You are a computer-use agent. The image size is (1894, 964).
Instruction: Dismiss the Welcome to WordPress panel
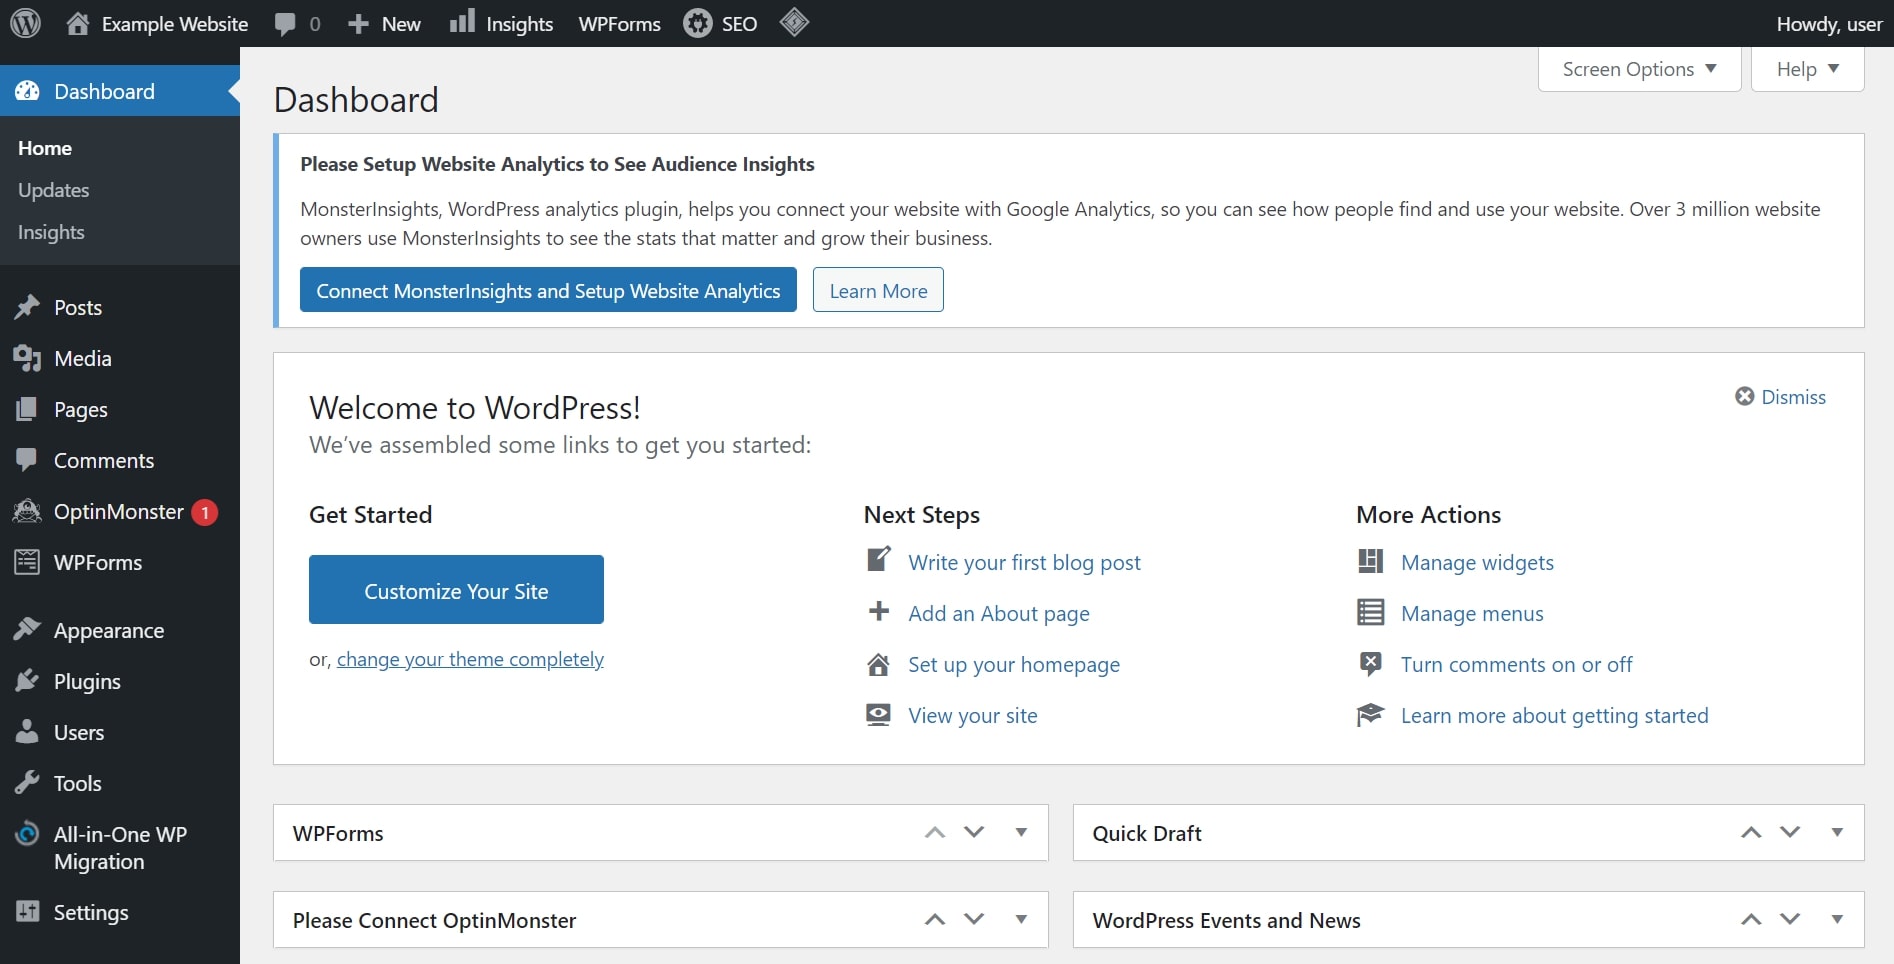1780,397
